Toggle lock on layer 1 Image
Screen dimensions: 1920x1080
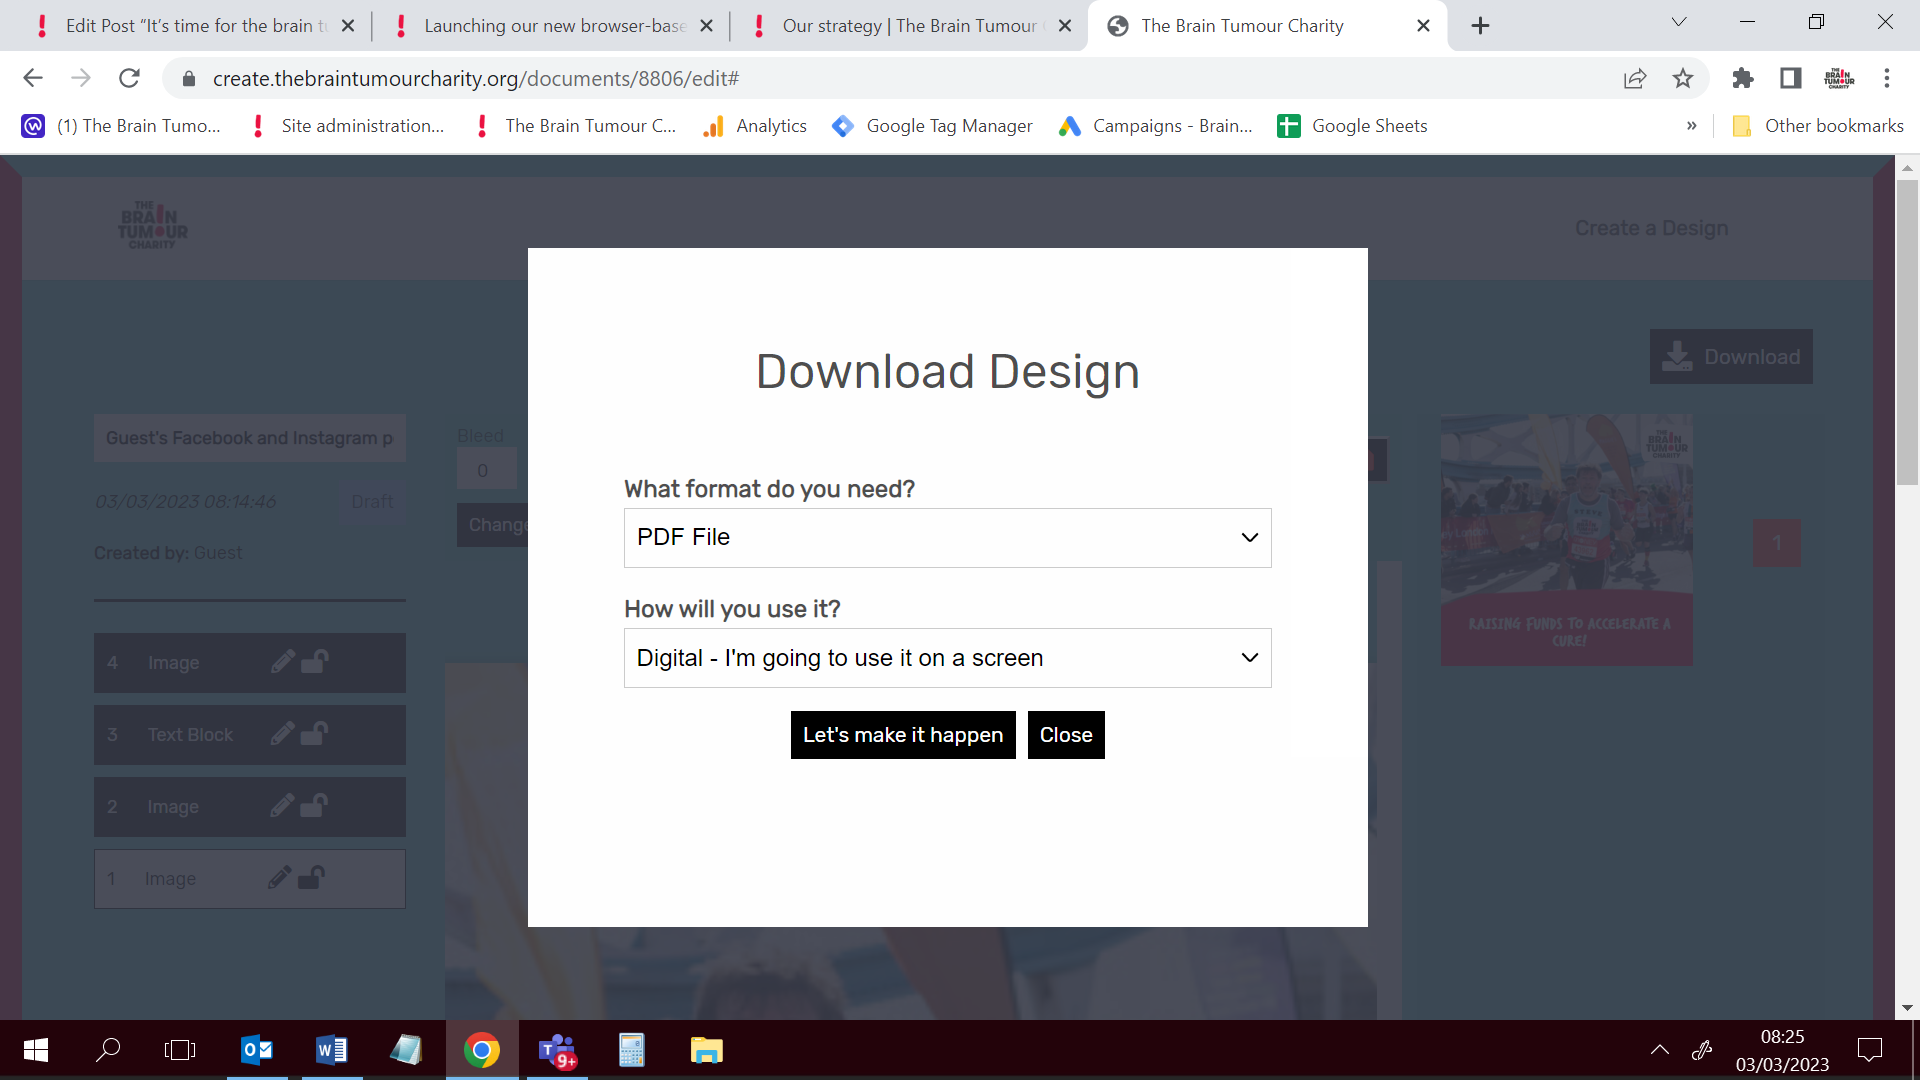coord(312,878)
